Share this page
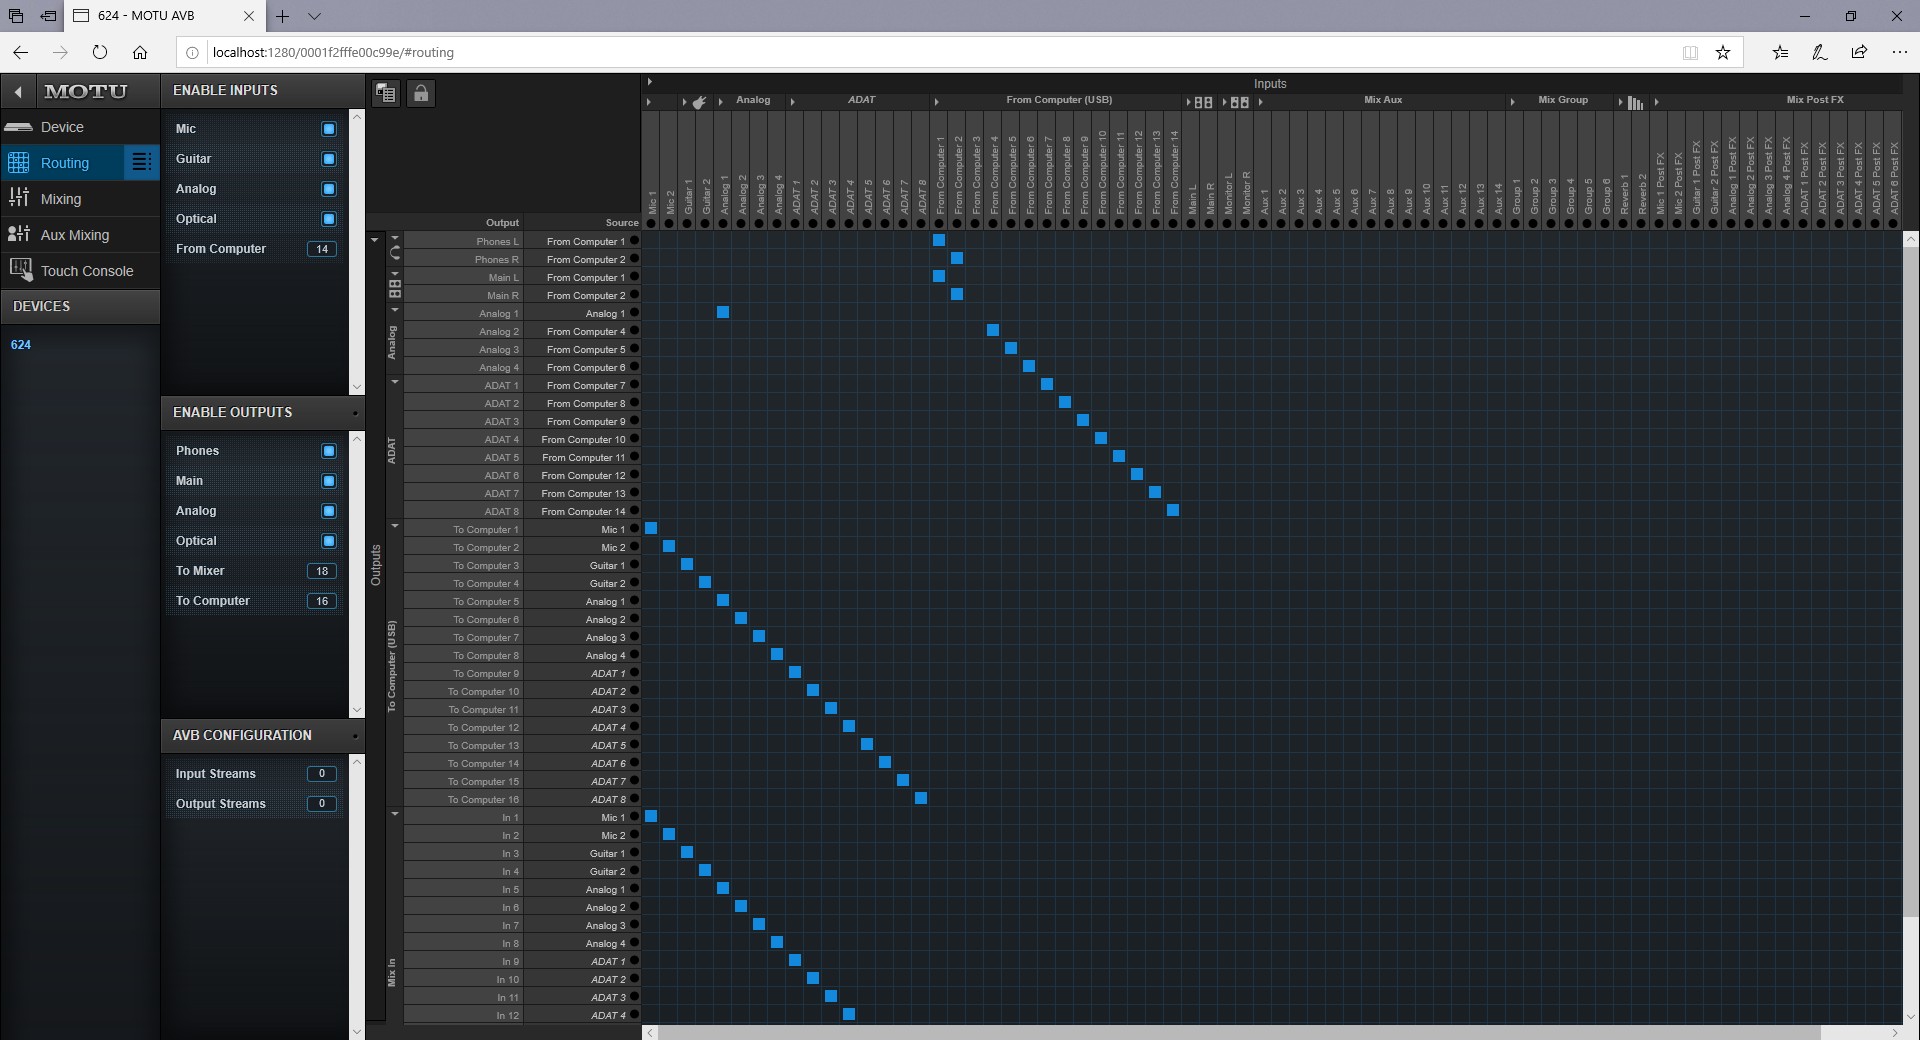This screenshot has width=1920, height=1040. pos(1859,52)
